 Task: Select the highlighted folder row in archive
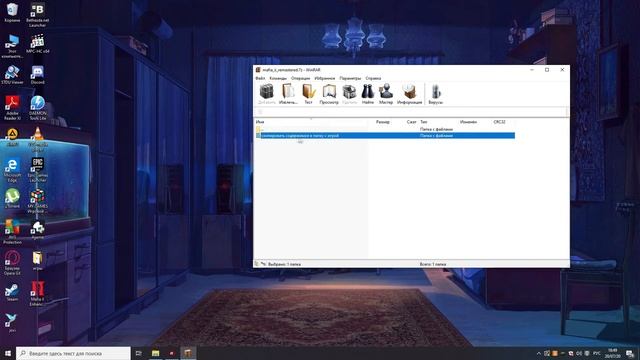click(x=384, y=136)
